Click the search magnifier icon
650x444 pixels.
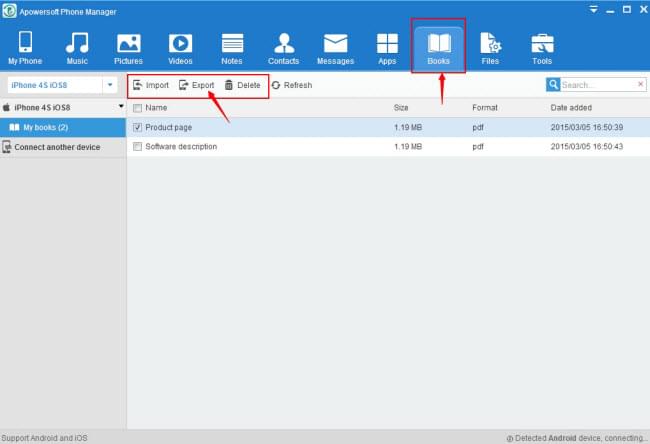553,85
